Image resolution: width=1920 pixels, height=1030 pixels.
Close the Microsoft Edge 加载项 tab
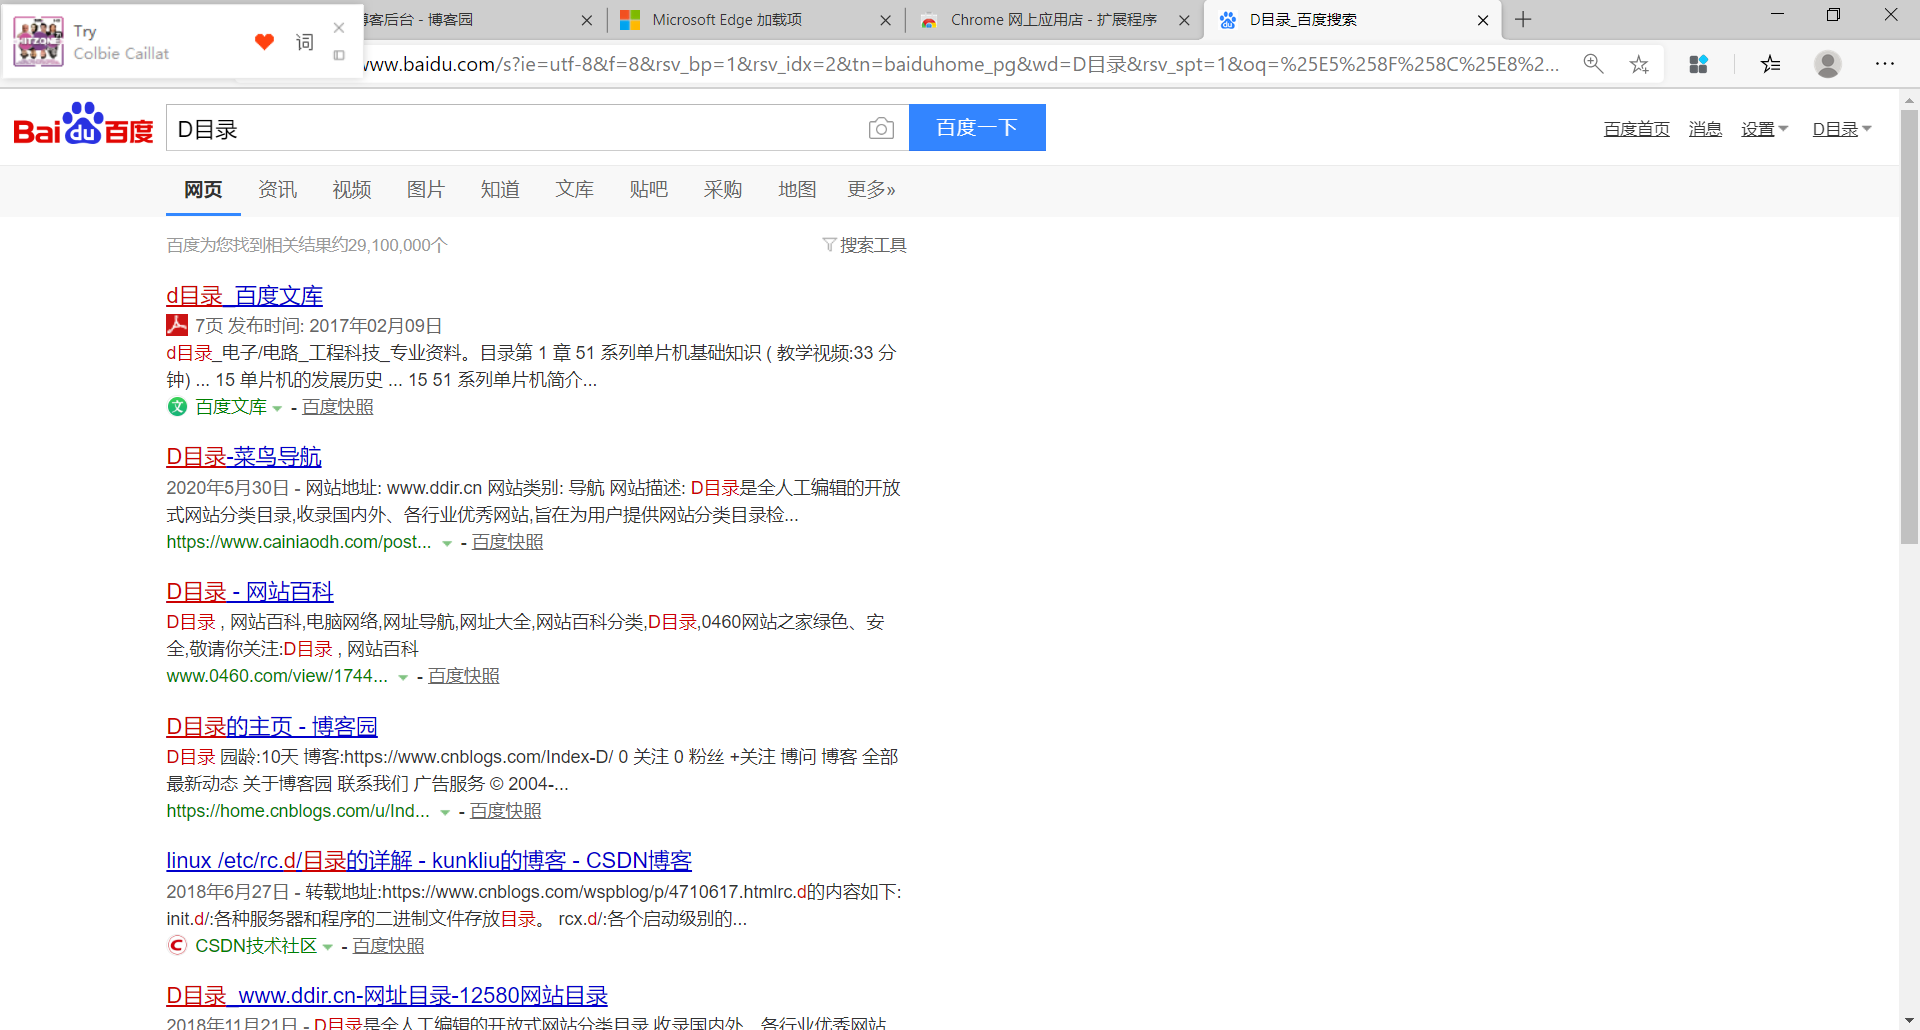(x=885, y=20)
